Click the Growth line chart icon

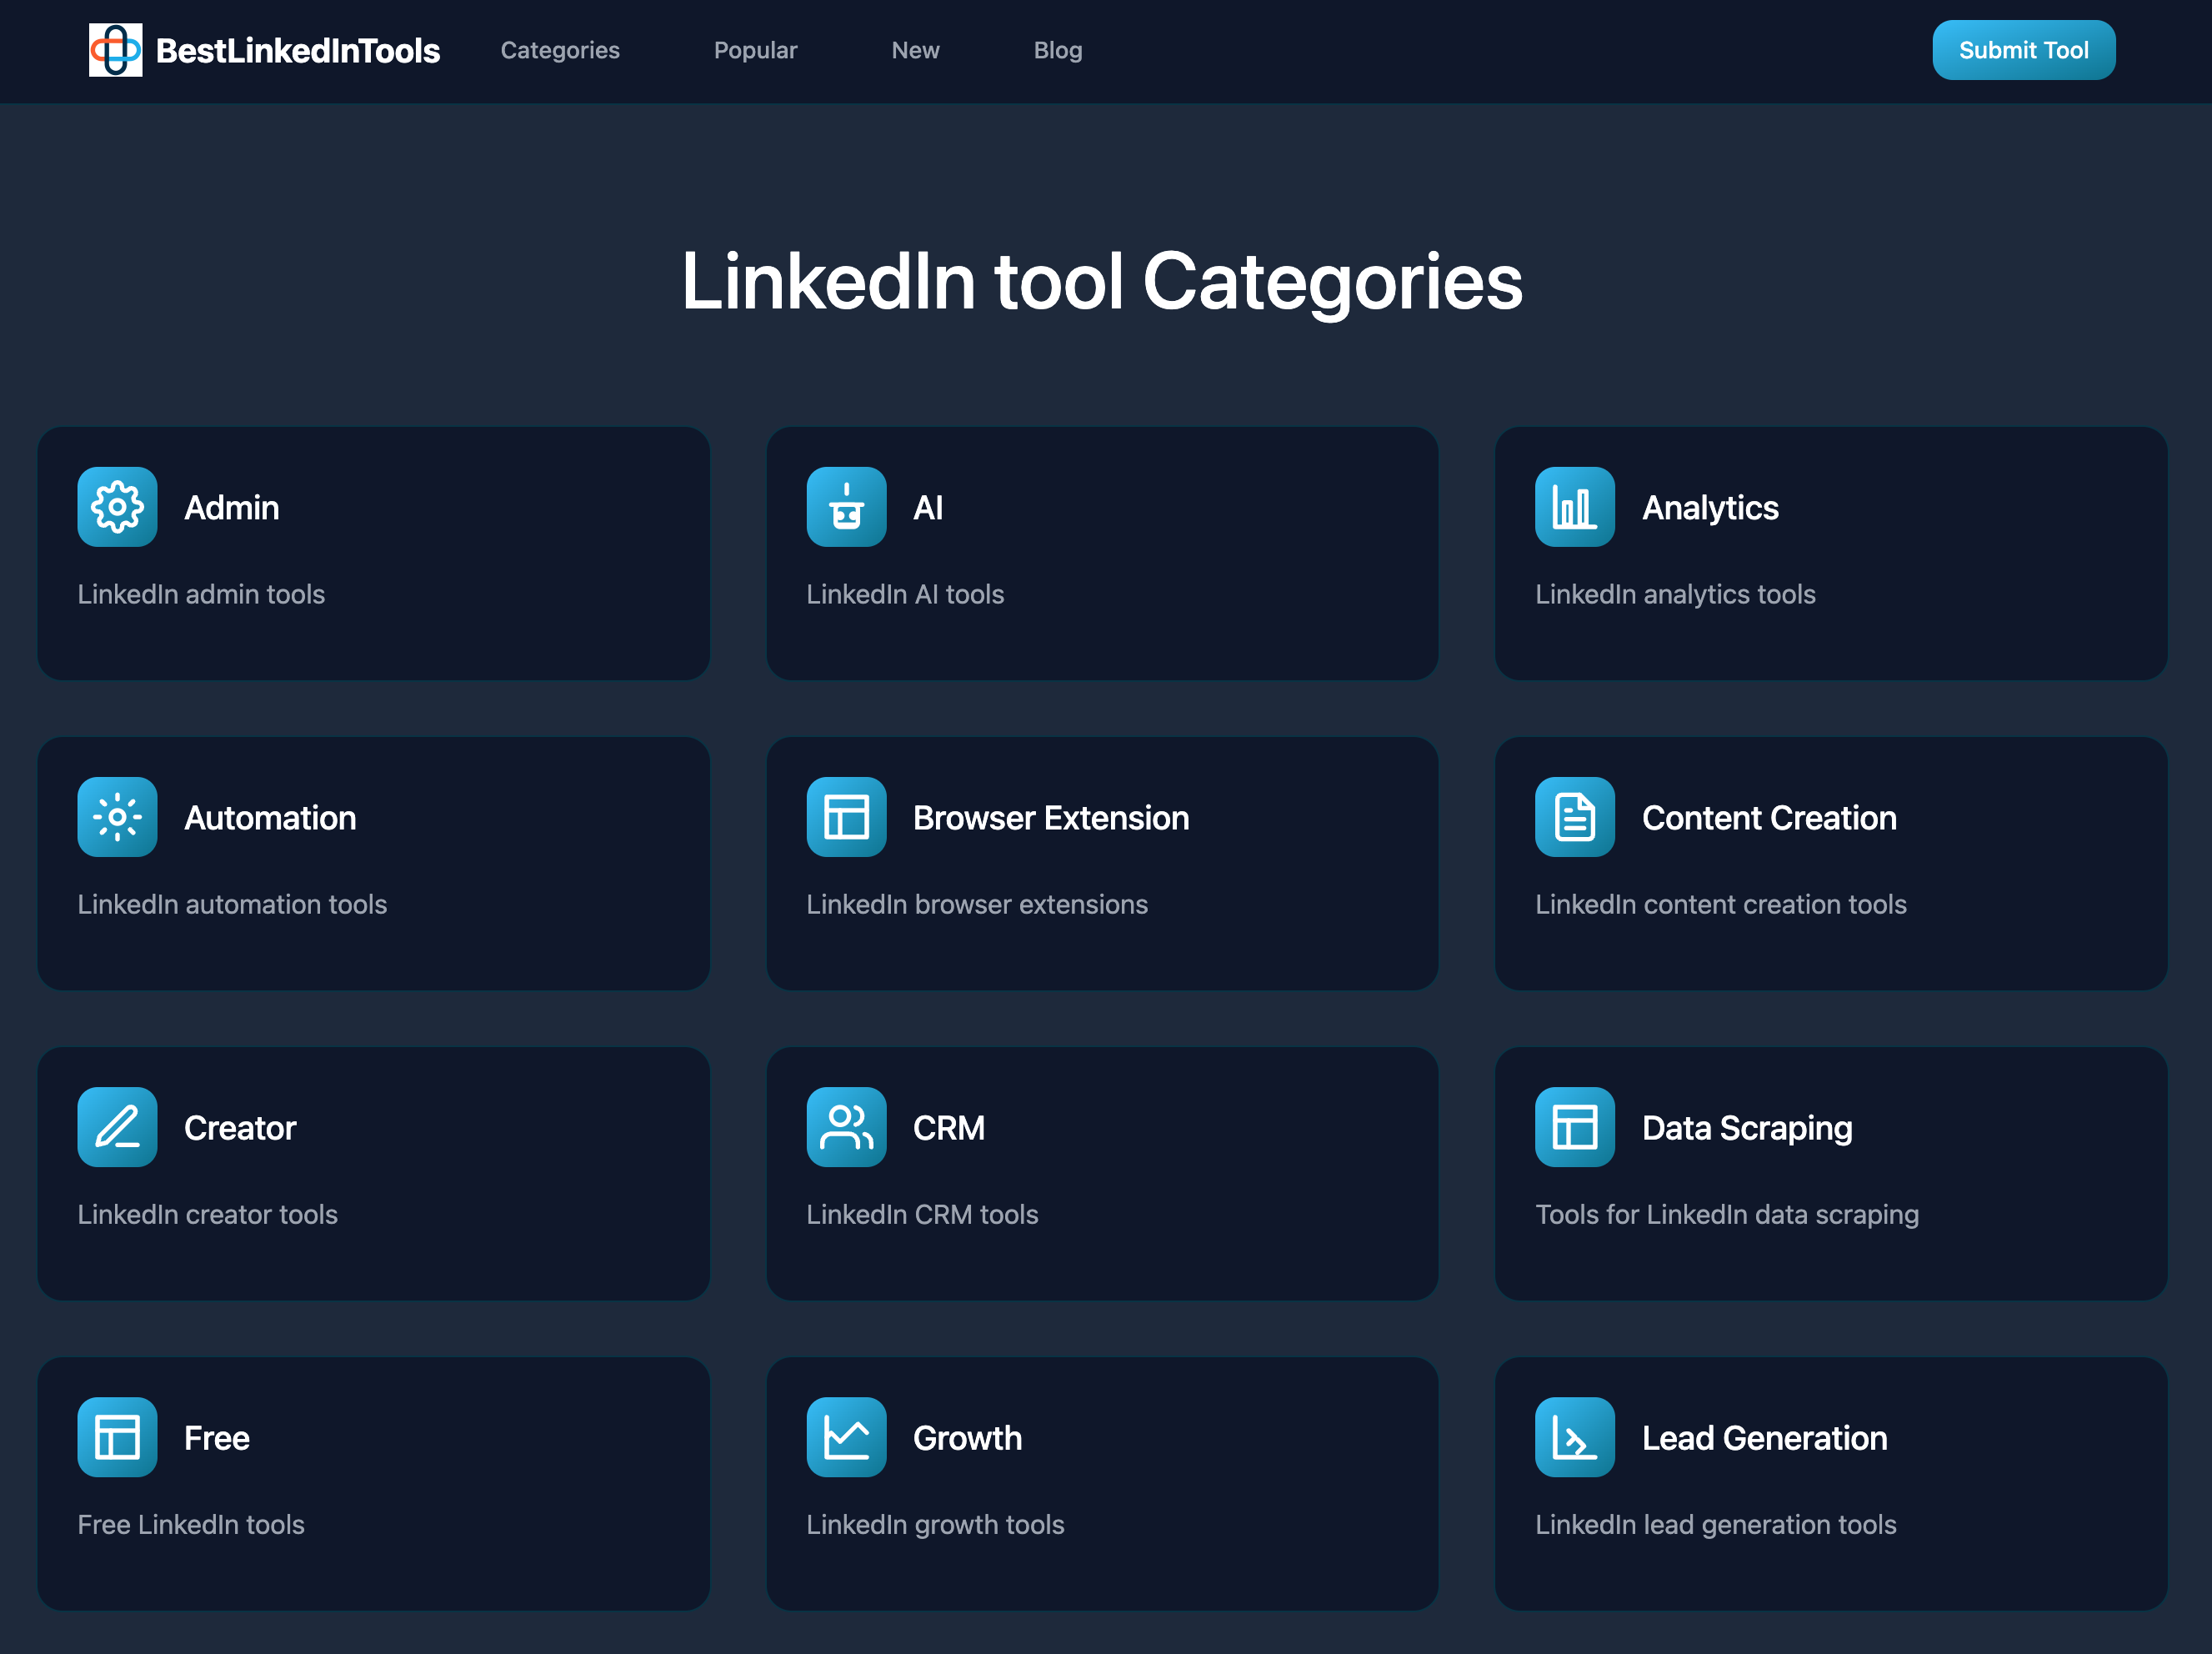click(x=846, y=1437)
